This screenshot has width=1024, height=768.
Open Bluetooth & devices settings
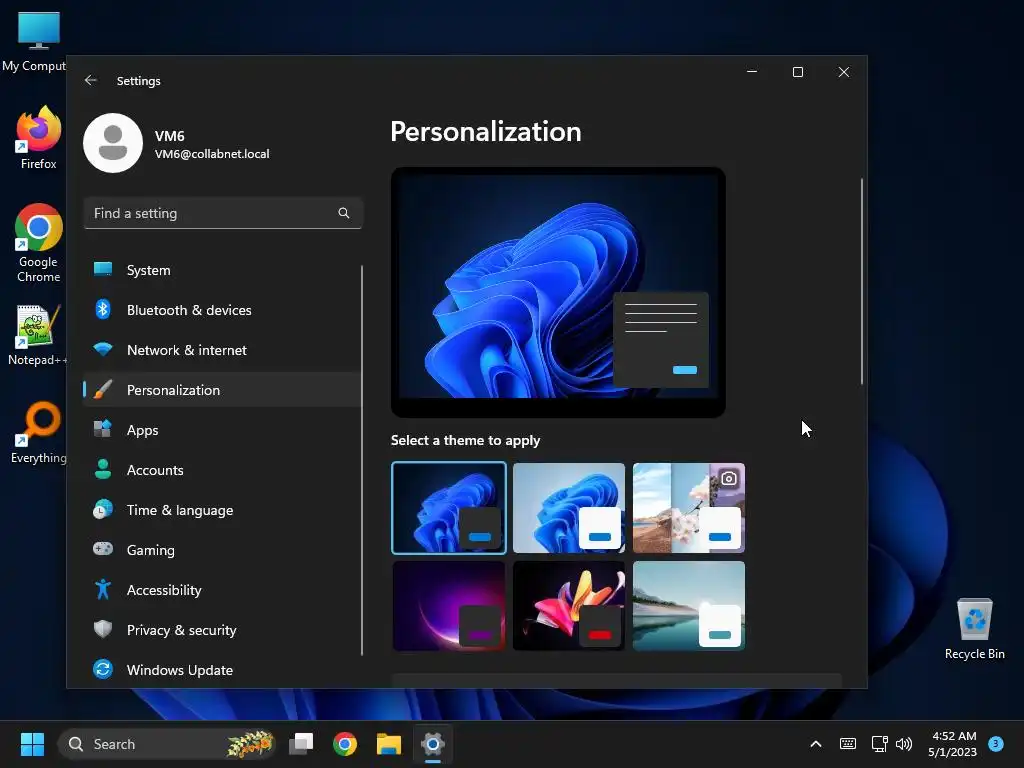(x=222, y=310)
